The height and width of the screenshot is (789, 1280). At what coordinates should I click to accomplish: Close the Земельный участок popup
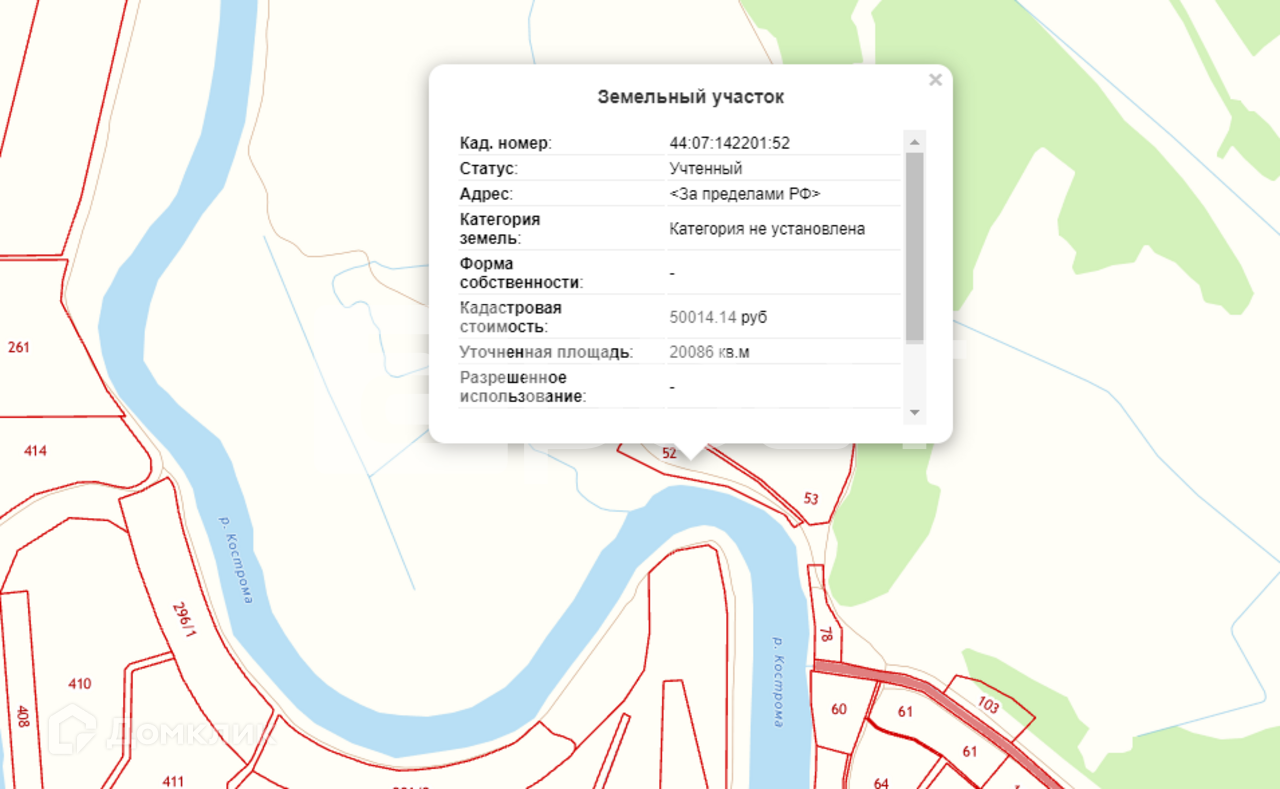[935, 80]
